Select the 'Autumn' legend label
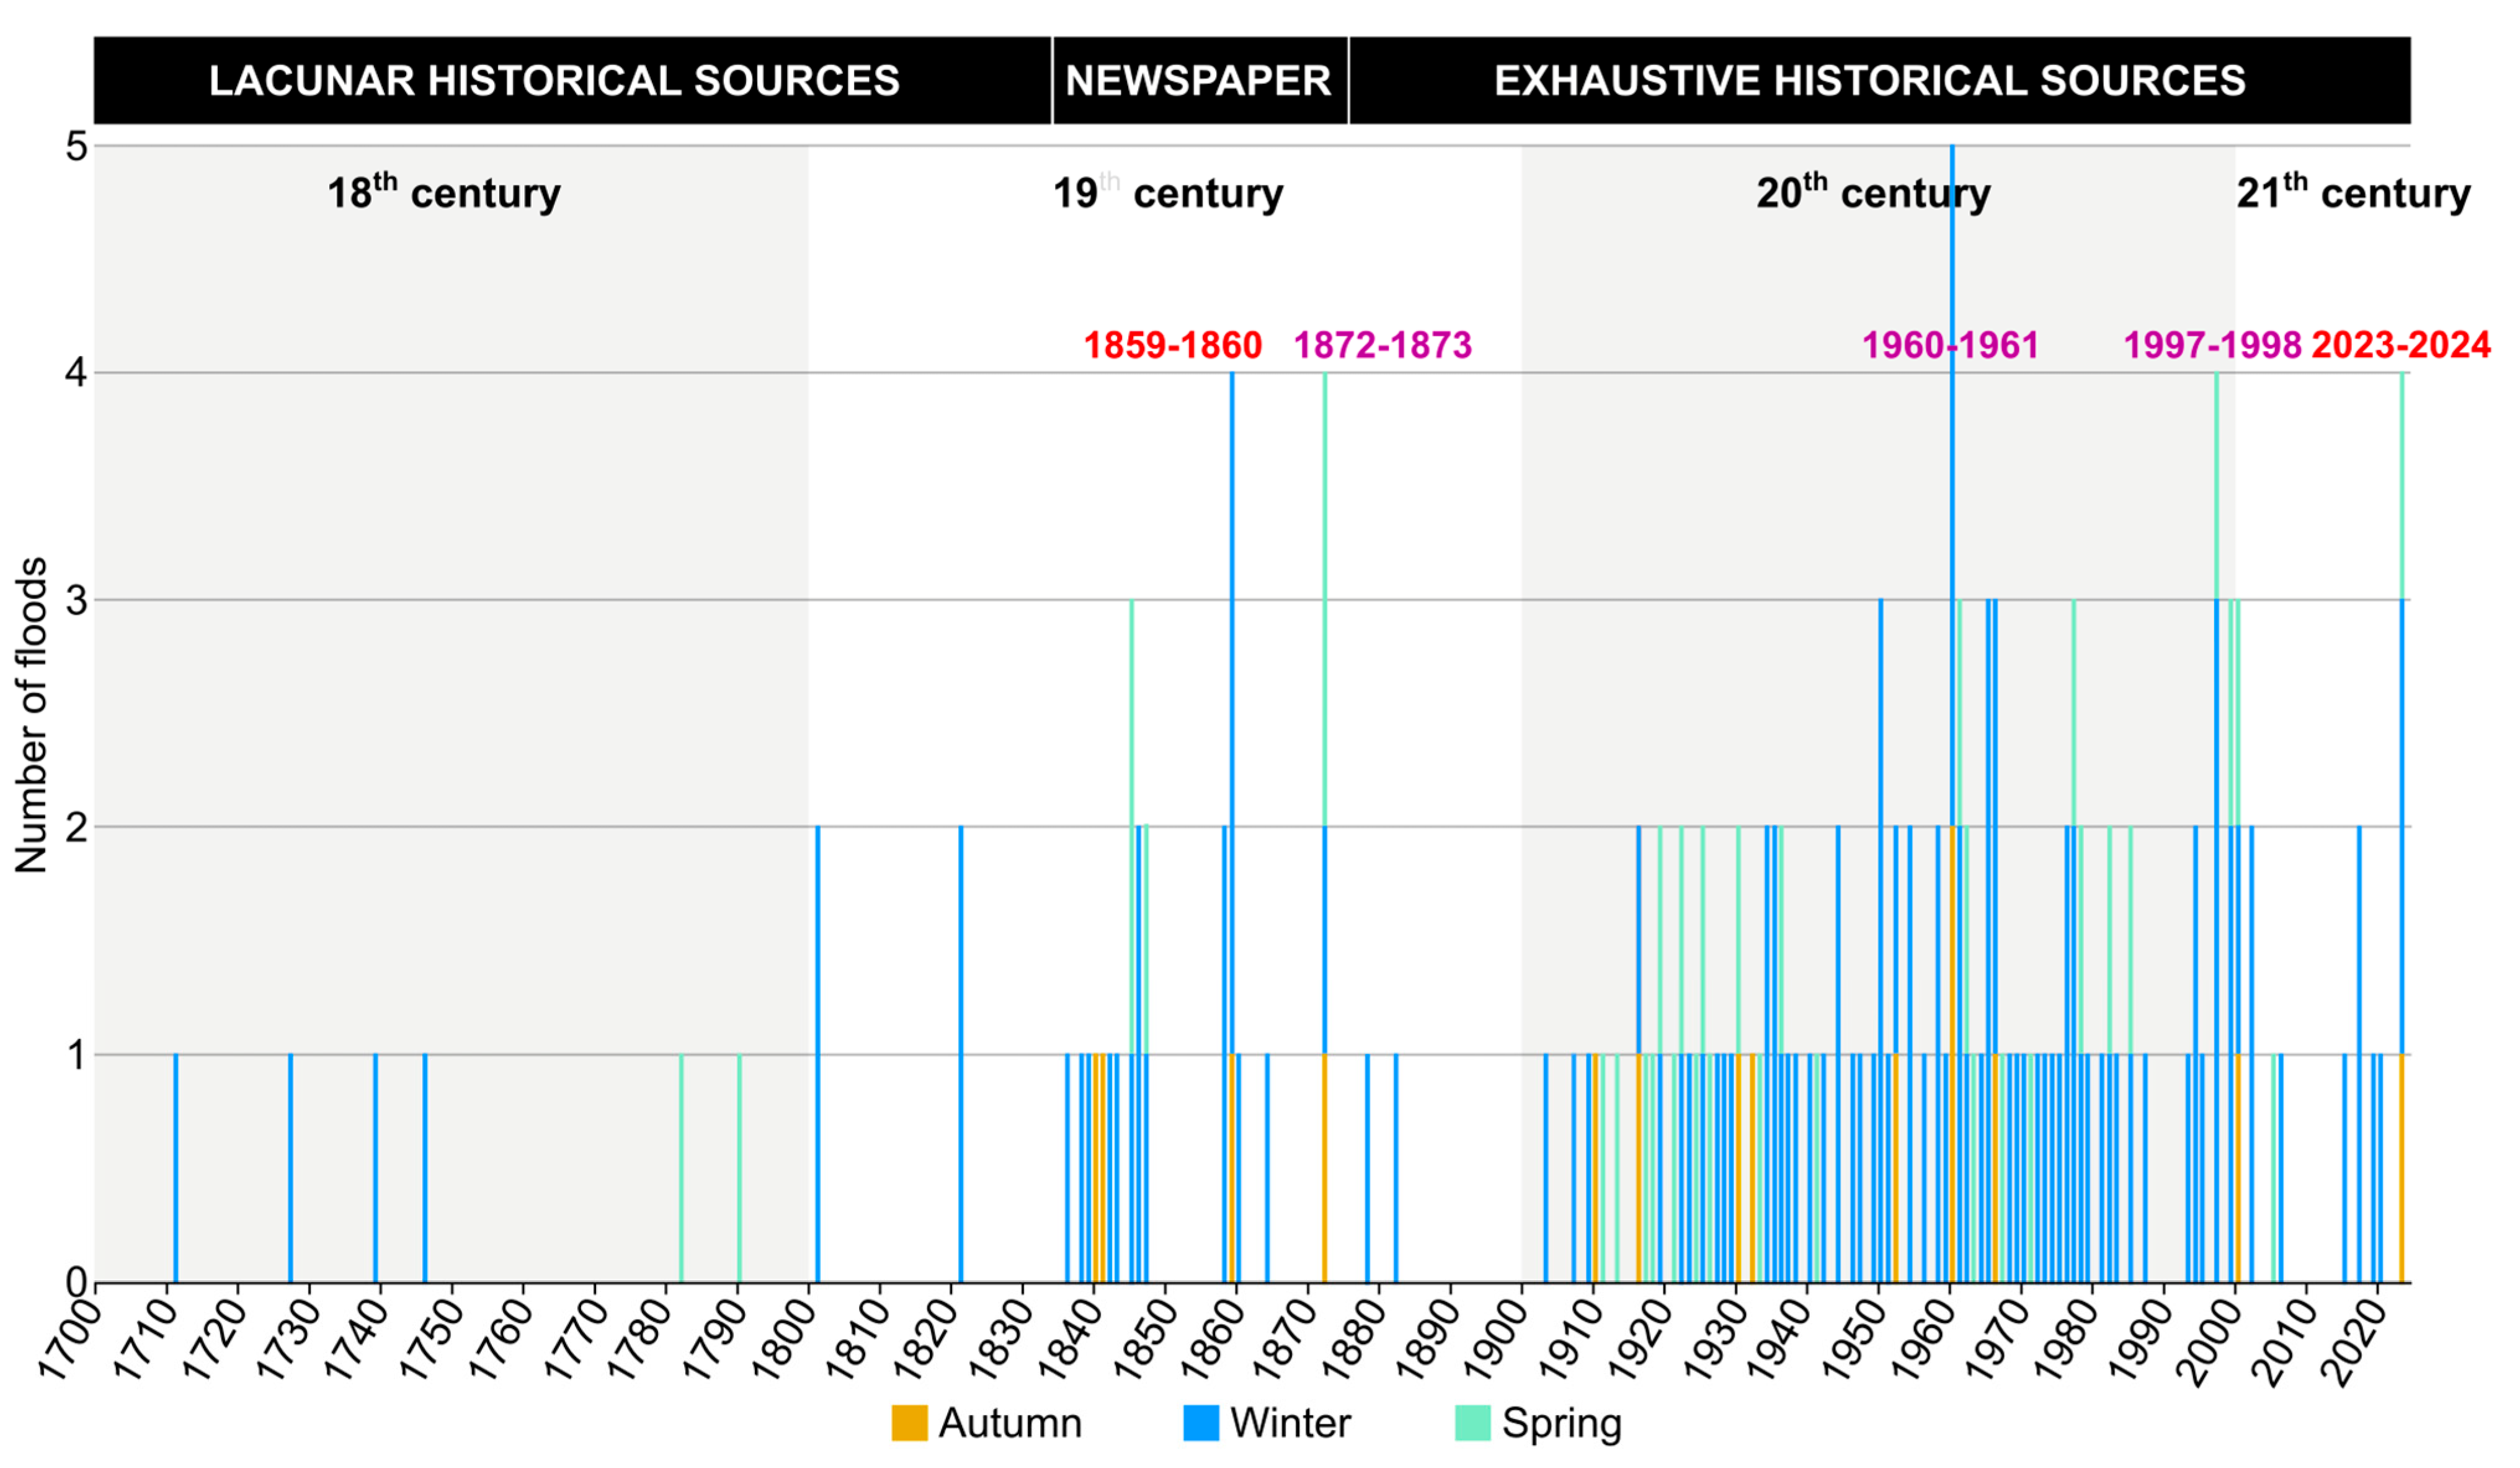Image resolution: width=2520 pixels, height=1468 pixels. point(1010,1423)
